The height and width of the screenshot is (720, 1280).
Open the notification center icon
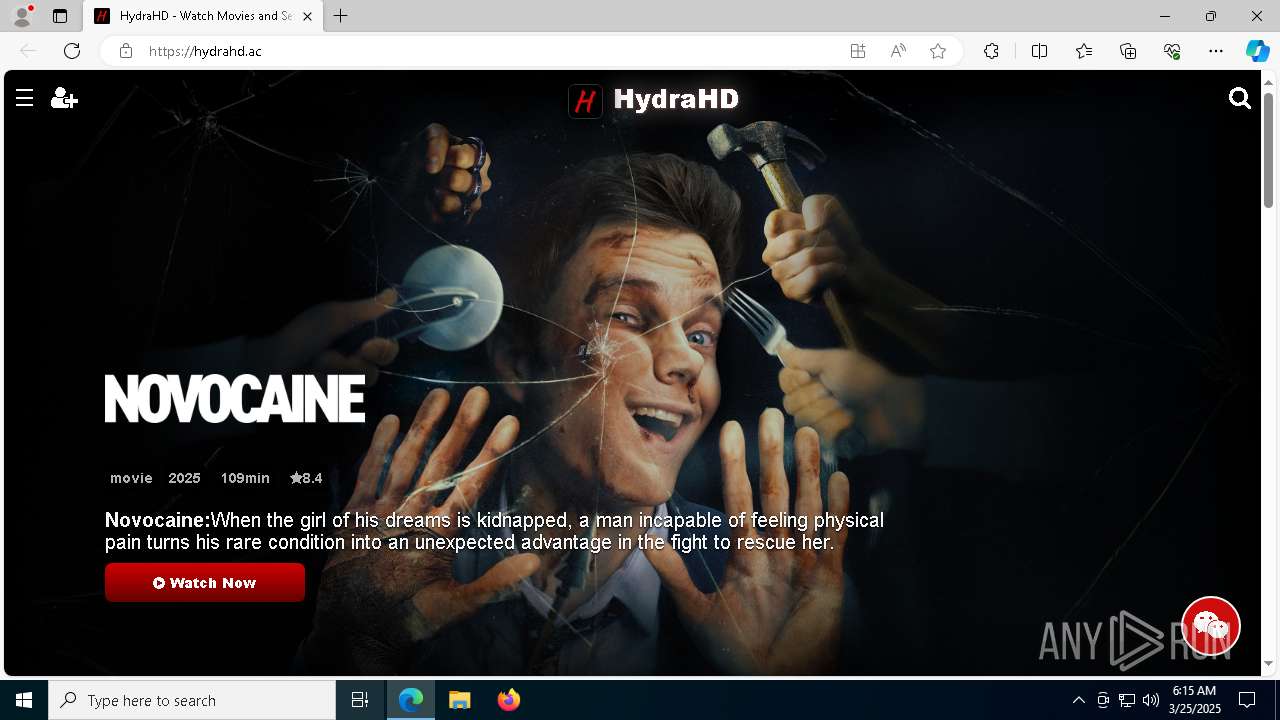pyautogui.click(x=1247, y=700)
